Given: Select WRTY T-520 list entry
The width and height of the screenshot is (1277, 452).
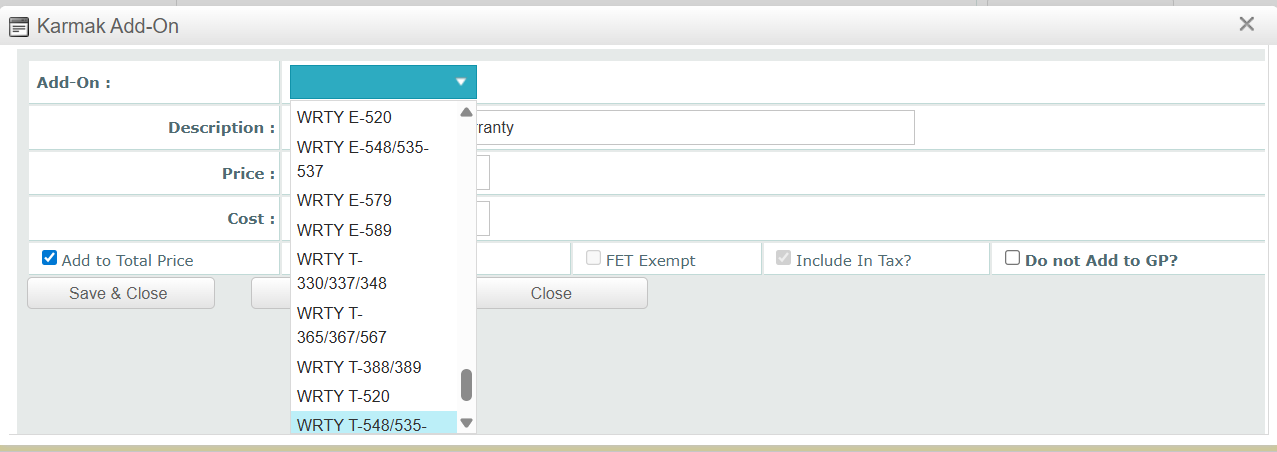Looking at the screenshot, I should point(374,396).
